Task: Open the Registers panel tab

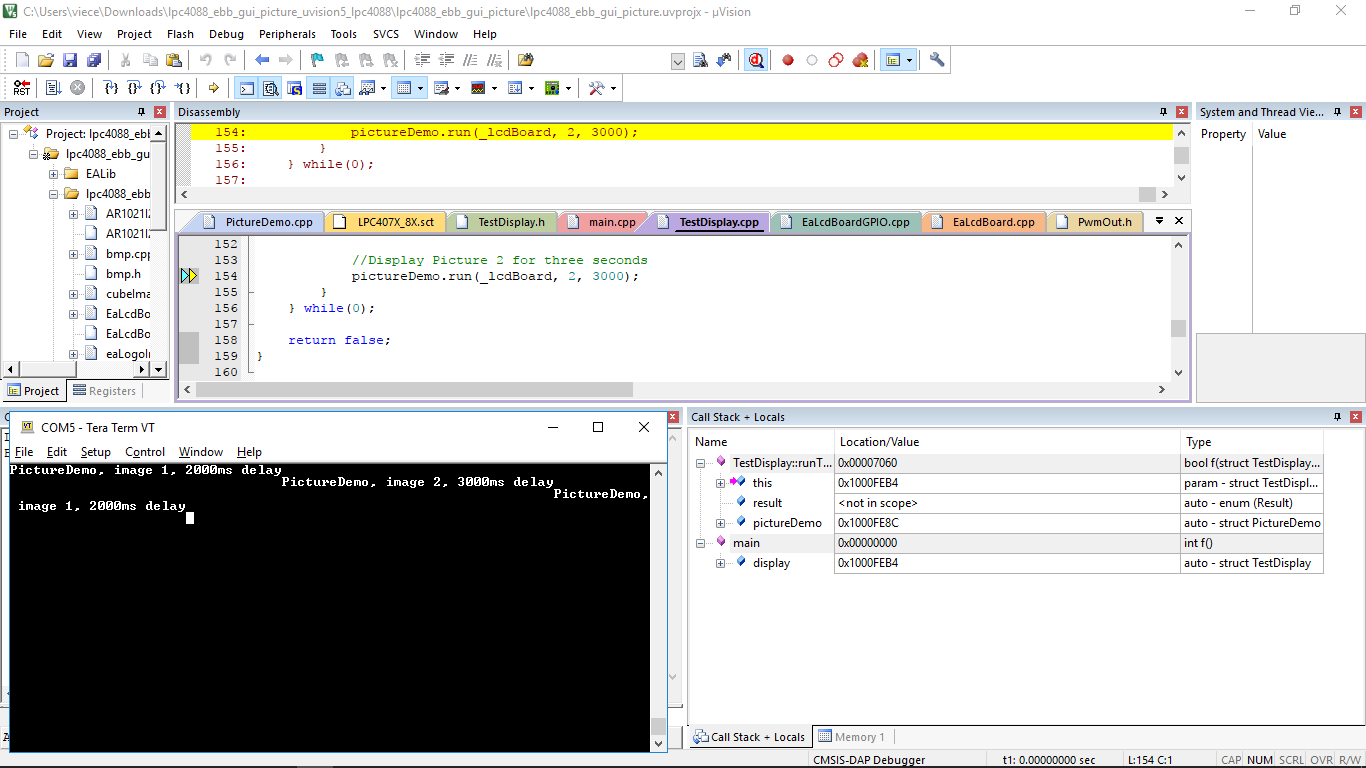Action: pos(104,391)
